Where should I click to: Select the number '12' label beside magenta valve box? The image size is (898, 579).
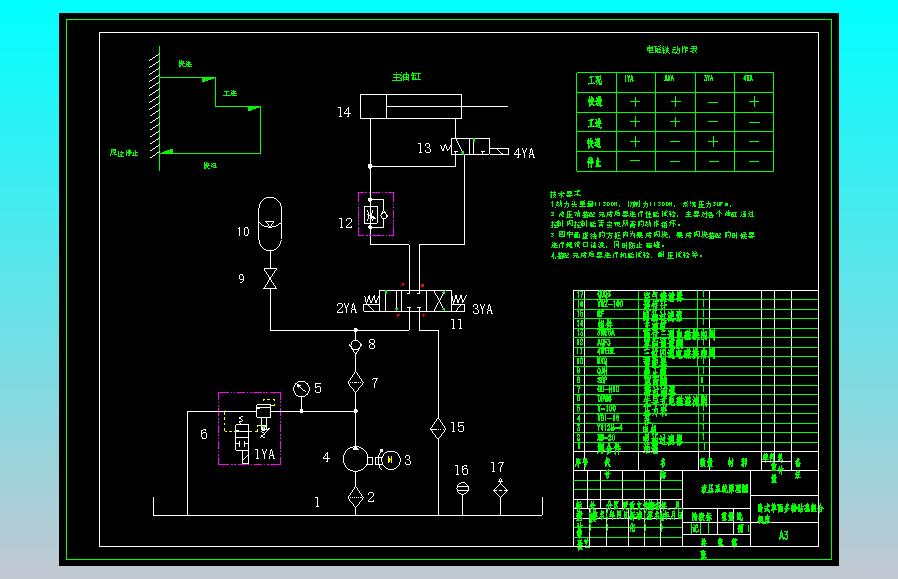(345, 223)
